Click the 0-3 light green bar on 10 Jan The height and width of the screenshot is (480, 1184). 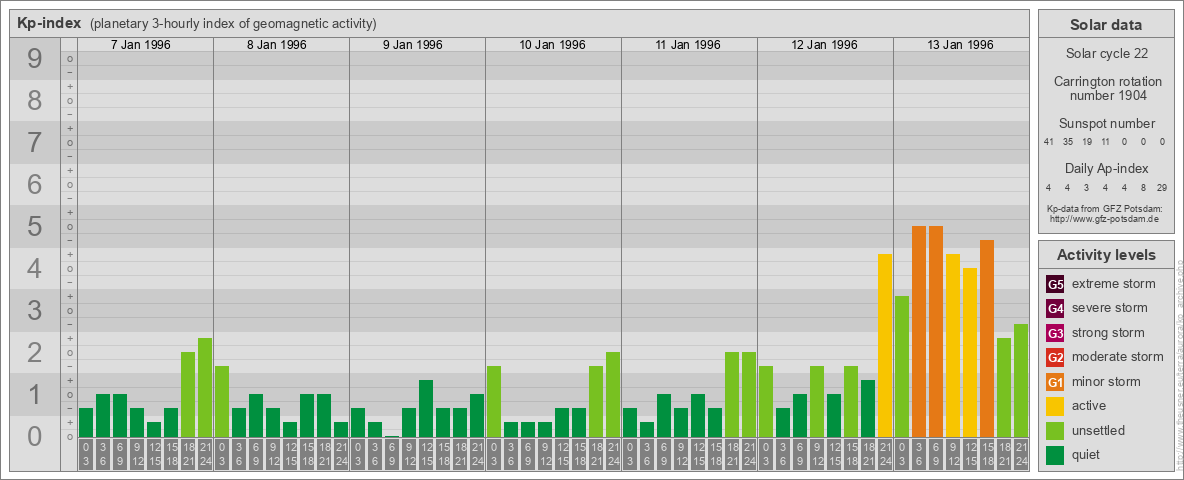pyautogui.click(x=494, y=402)
